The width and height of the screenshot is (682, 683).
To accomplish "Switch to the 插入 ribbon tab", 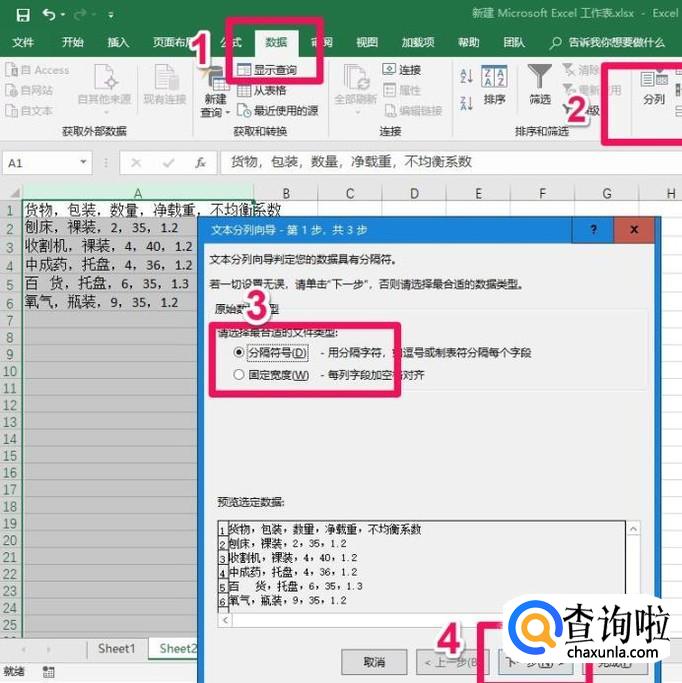I will [118, 42].
